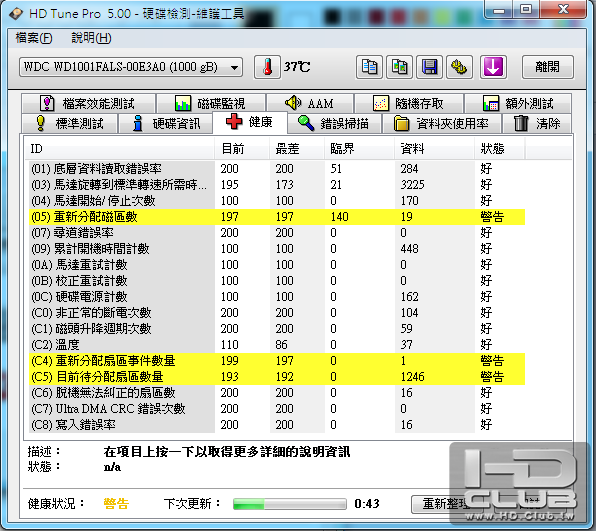
Task: Select the (C8) 寫入錯誤率 row
Action: pos(277,425)
